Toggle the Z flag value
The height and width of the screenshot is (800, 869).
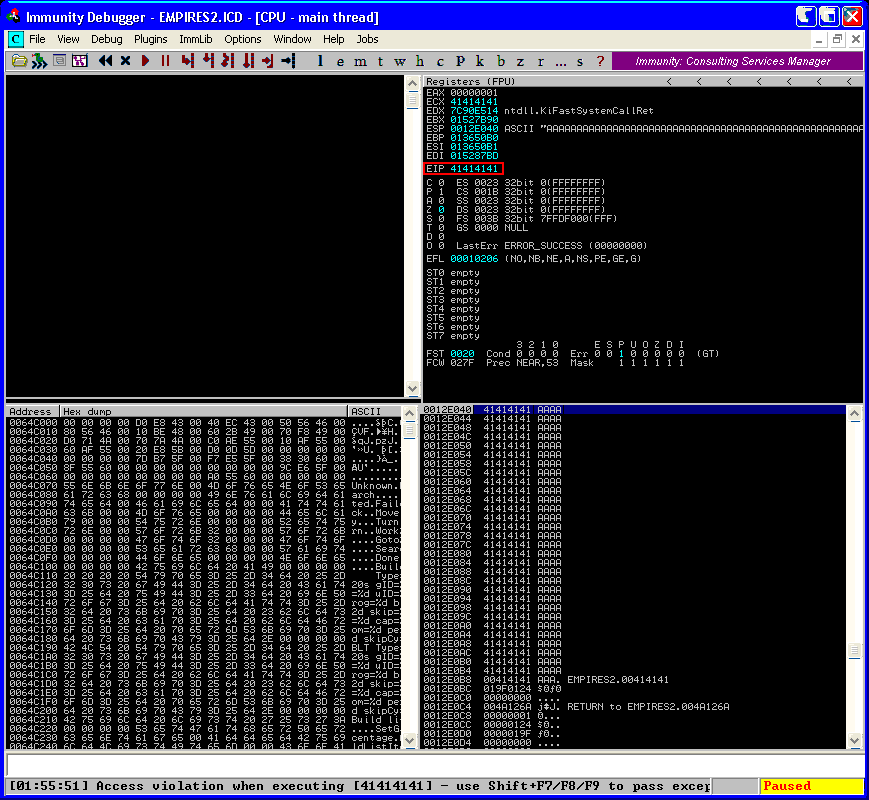[441, 210]
